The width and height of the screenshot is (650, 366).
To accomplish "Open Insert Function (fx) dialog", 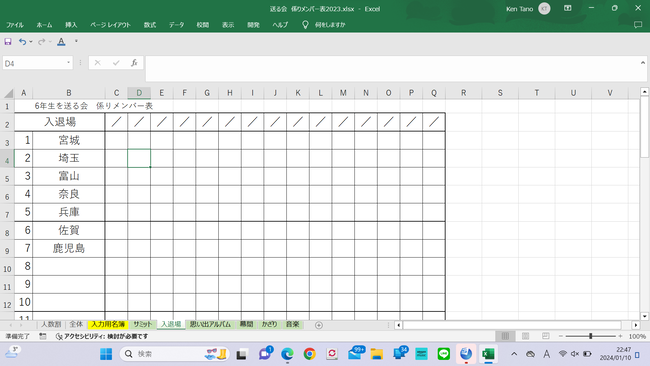I will click(x=134, y=63).
